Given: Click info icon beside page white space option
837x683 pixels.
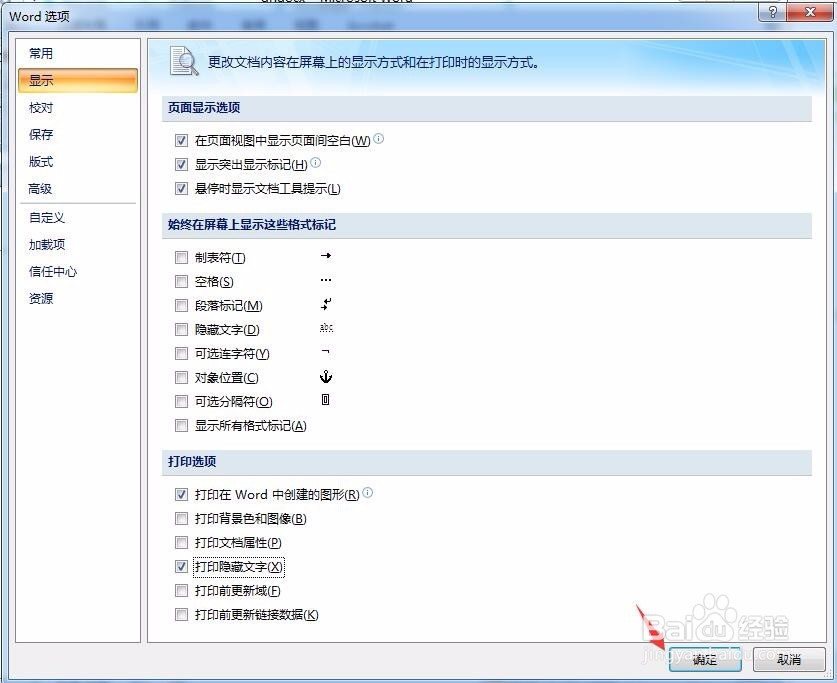Looking at the screenshot, I should click(378, 139).
